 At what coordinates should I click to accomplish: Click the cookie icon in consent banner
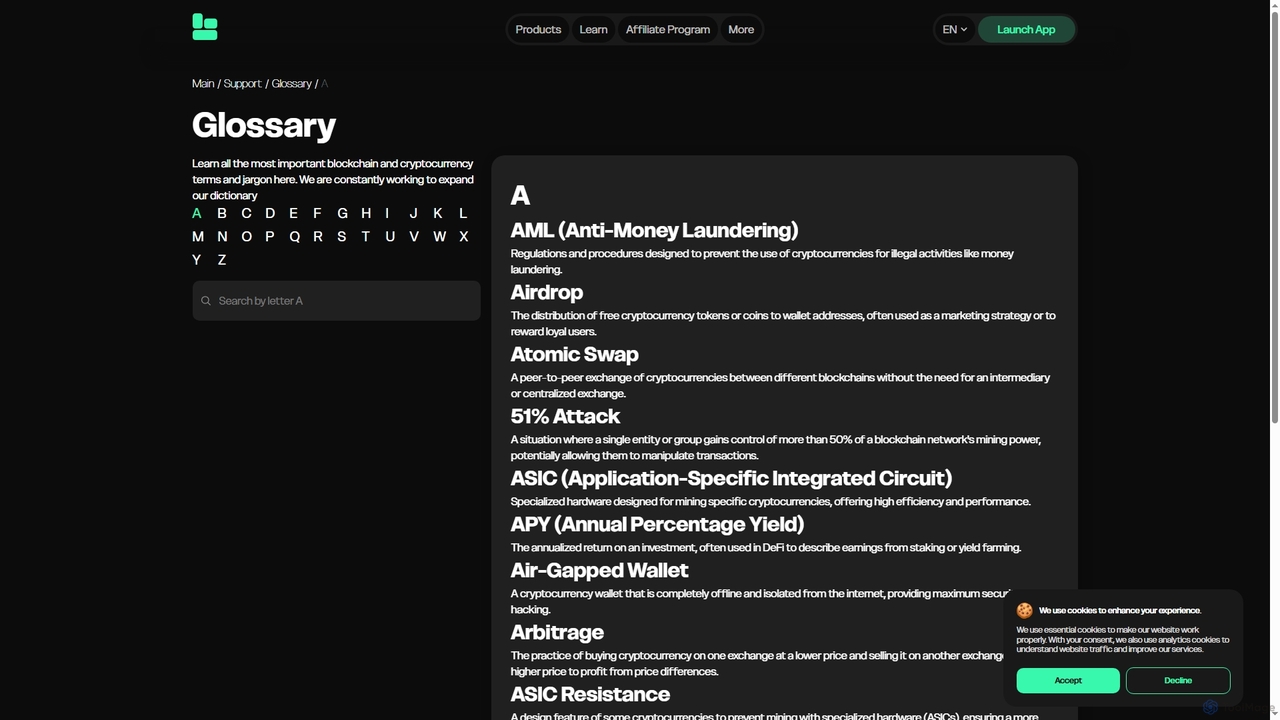(1025, 610)
